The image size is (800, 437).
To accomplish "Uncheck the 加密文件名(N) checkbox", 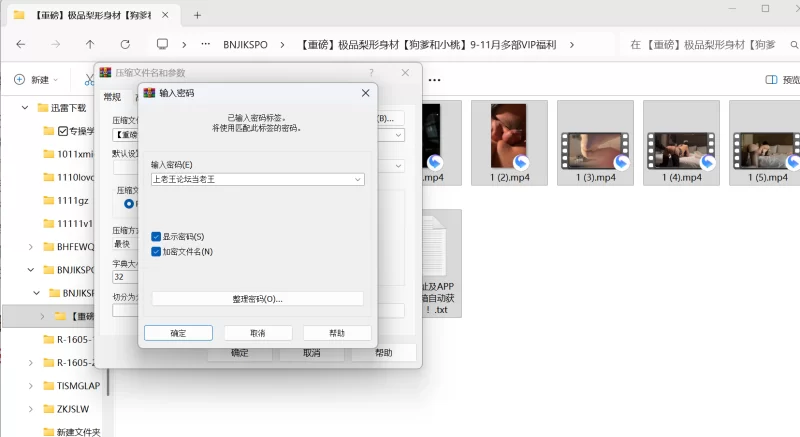I will pyautogui.click(x=156, y=252).
